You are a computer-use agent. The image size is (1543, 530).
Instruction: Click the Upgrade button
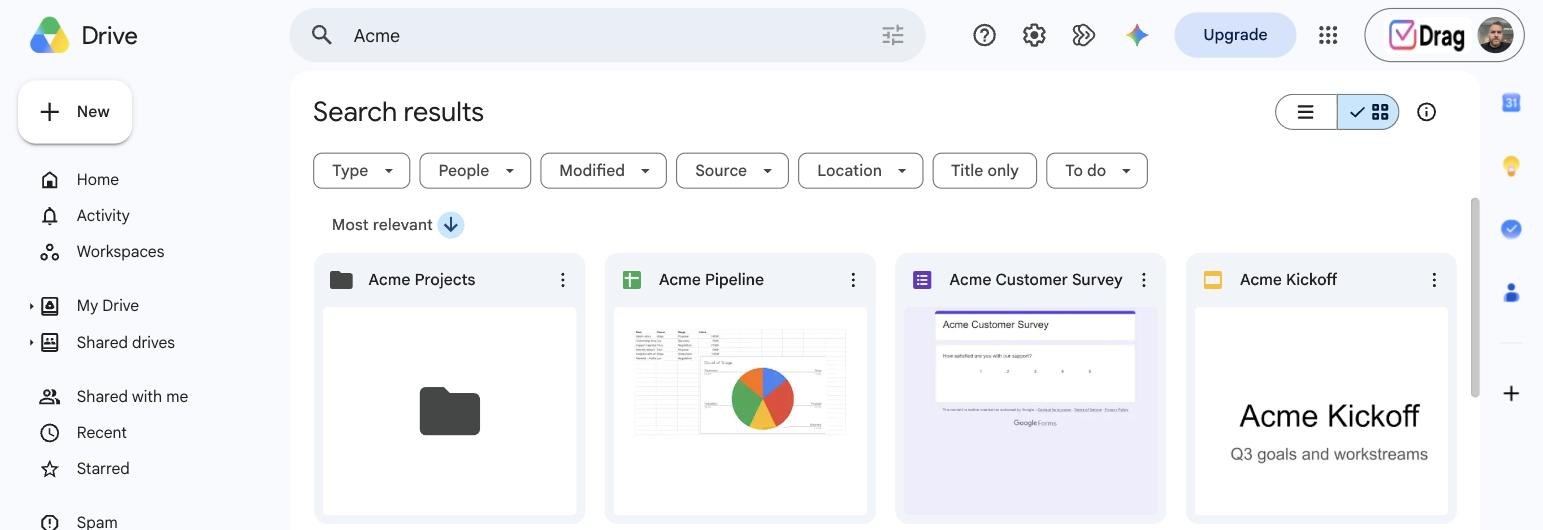coord(1235,35)
